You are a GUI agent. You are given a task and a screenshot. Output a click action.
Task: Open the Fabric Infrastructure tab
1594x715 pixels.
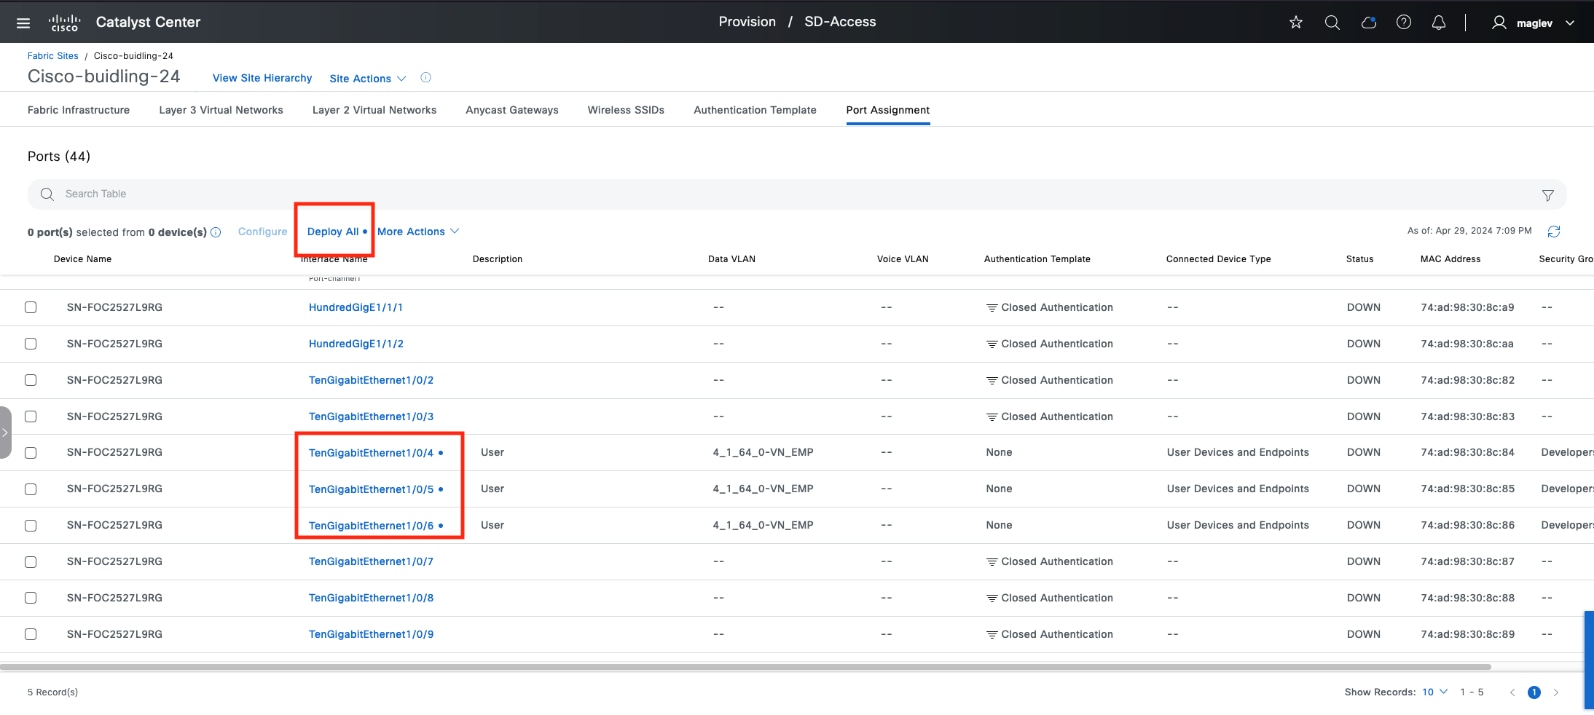pyautogui.click(x=79, y=110)
